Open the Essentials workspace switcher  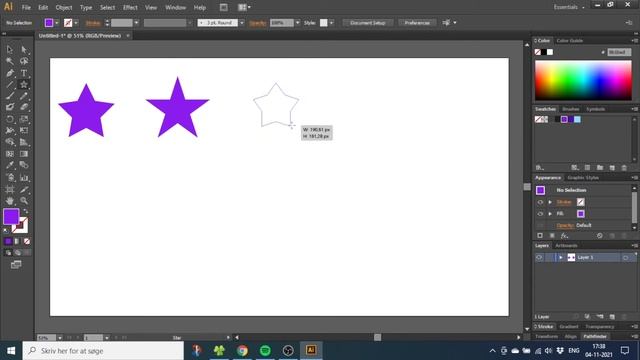click(x=569, y=7)
